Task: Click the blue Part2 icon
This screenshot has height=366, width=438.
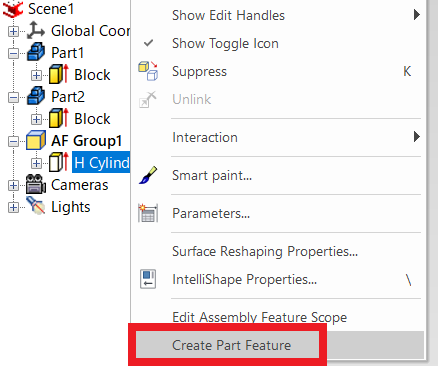Action: click(x=36, y=96)
